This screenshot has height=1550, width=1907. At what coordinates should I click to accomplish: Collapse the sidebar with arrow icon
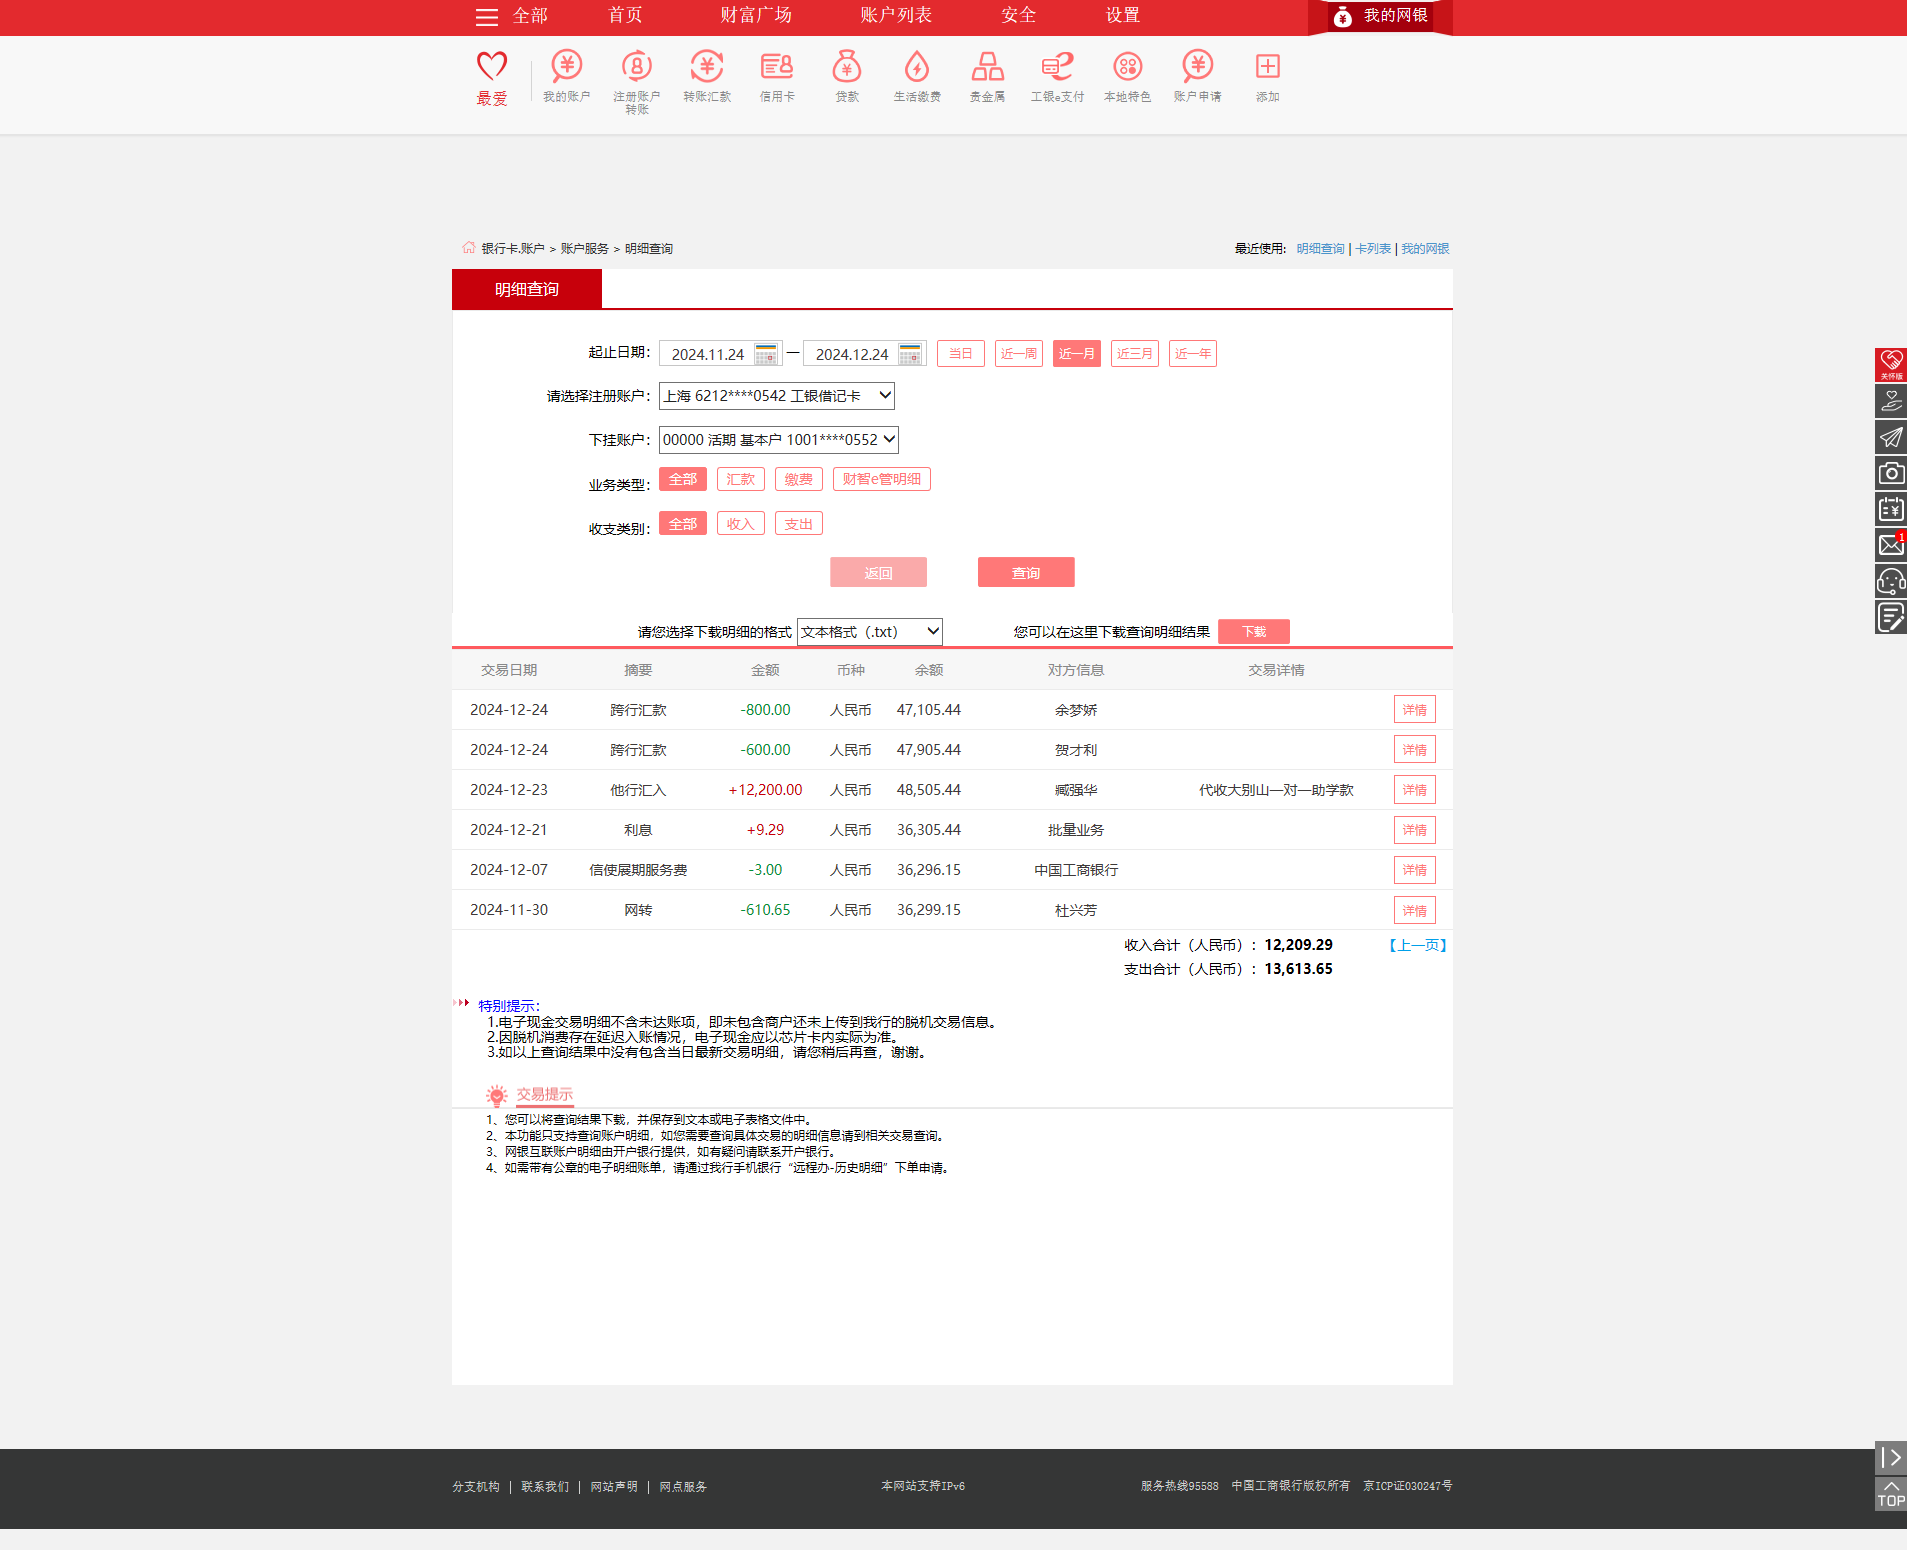click(x=1891, y=1457)
